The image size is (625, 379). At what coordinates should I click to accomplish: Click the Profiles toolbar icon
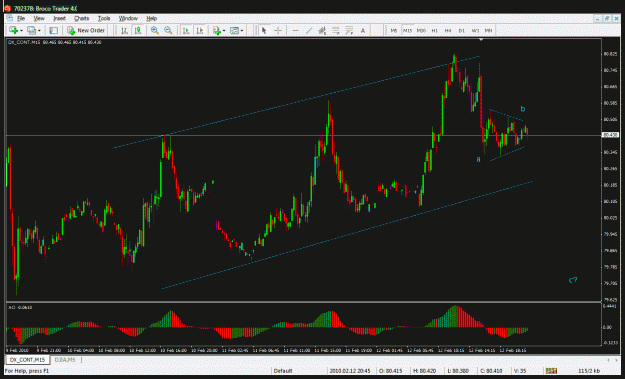pyautogui.click(x=31, y=30)
